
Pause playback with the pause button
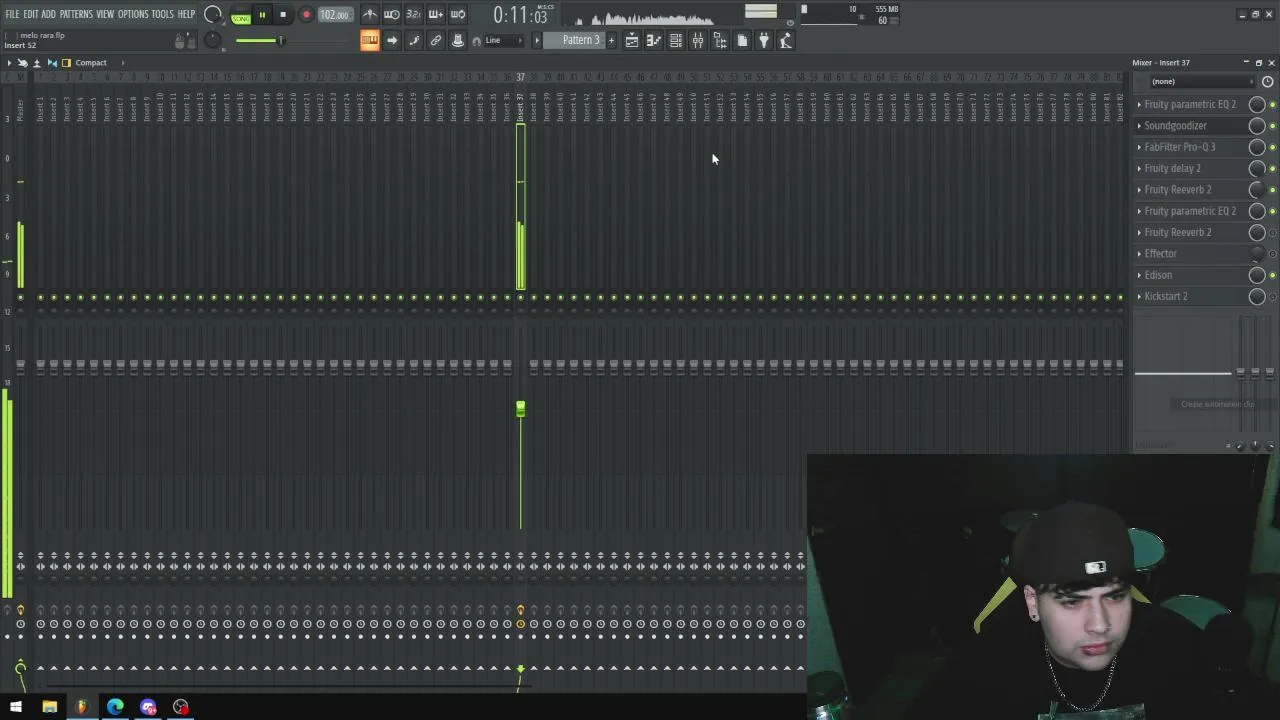pos(262,15)
